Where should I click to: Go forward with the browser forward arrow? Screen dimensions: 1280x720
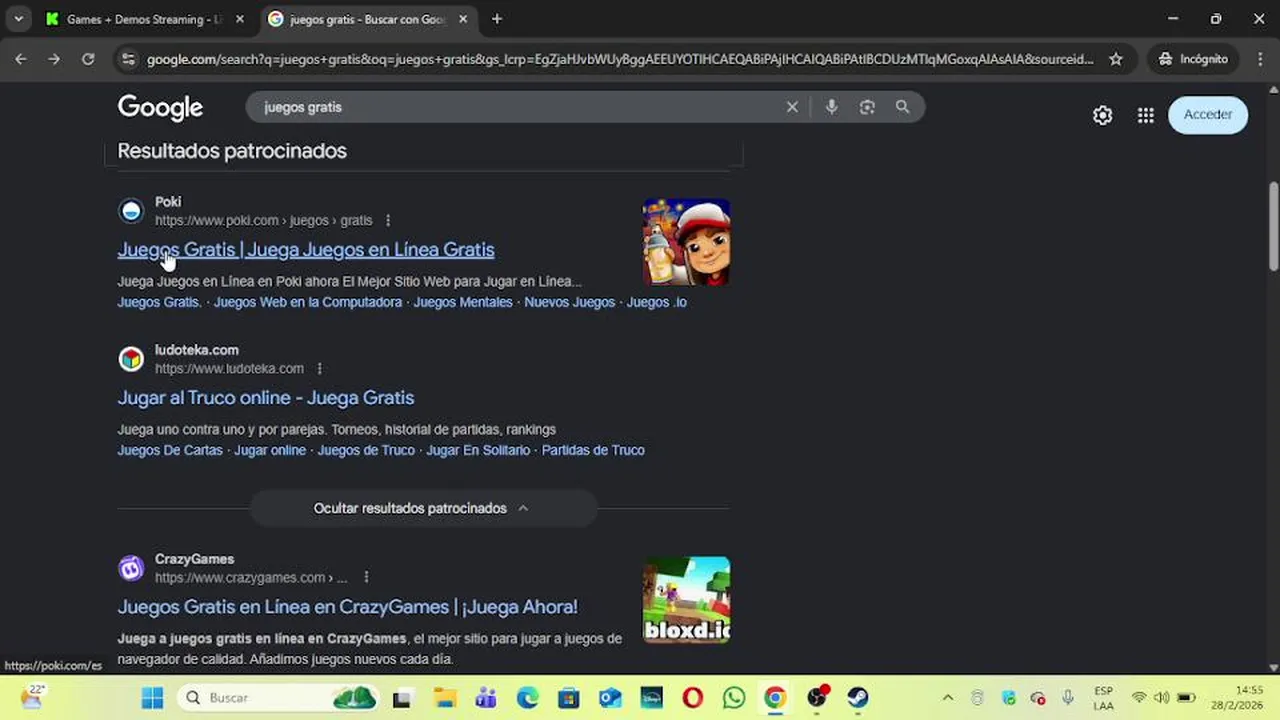point(54,59)
